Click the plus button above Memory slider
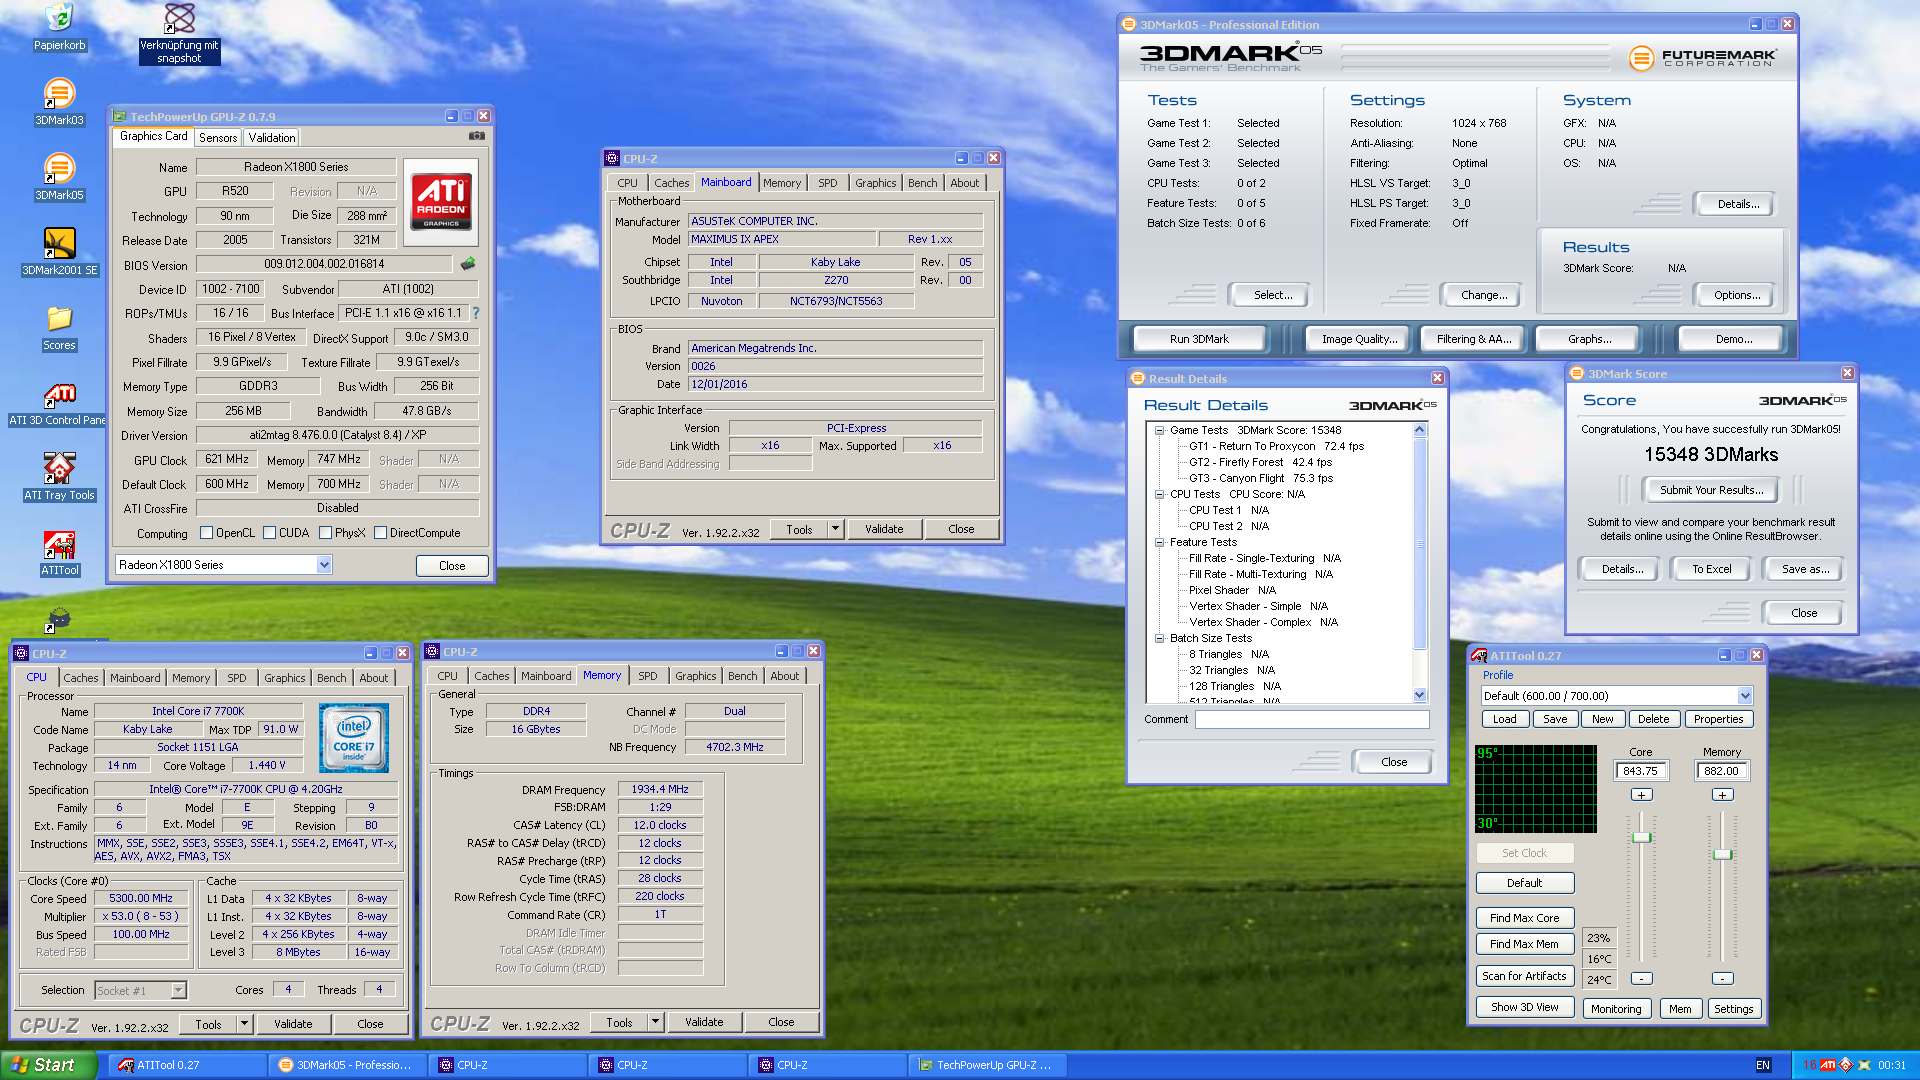Image resolution: width=1920 pixels, height=1080 pixels. click(1722, 795)
